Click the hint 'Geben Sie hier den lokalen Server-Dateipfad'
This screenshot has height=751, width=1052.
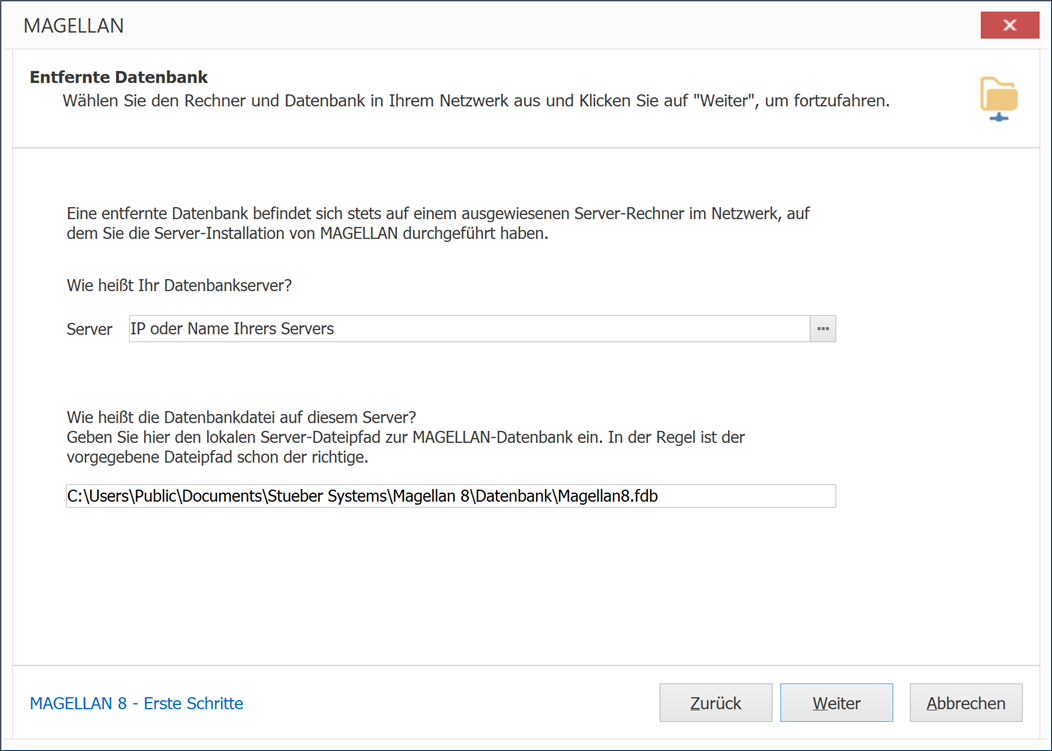(406, 447)
